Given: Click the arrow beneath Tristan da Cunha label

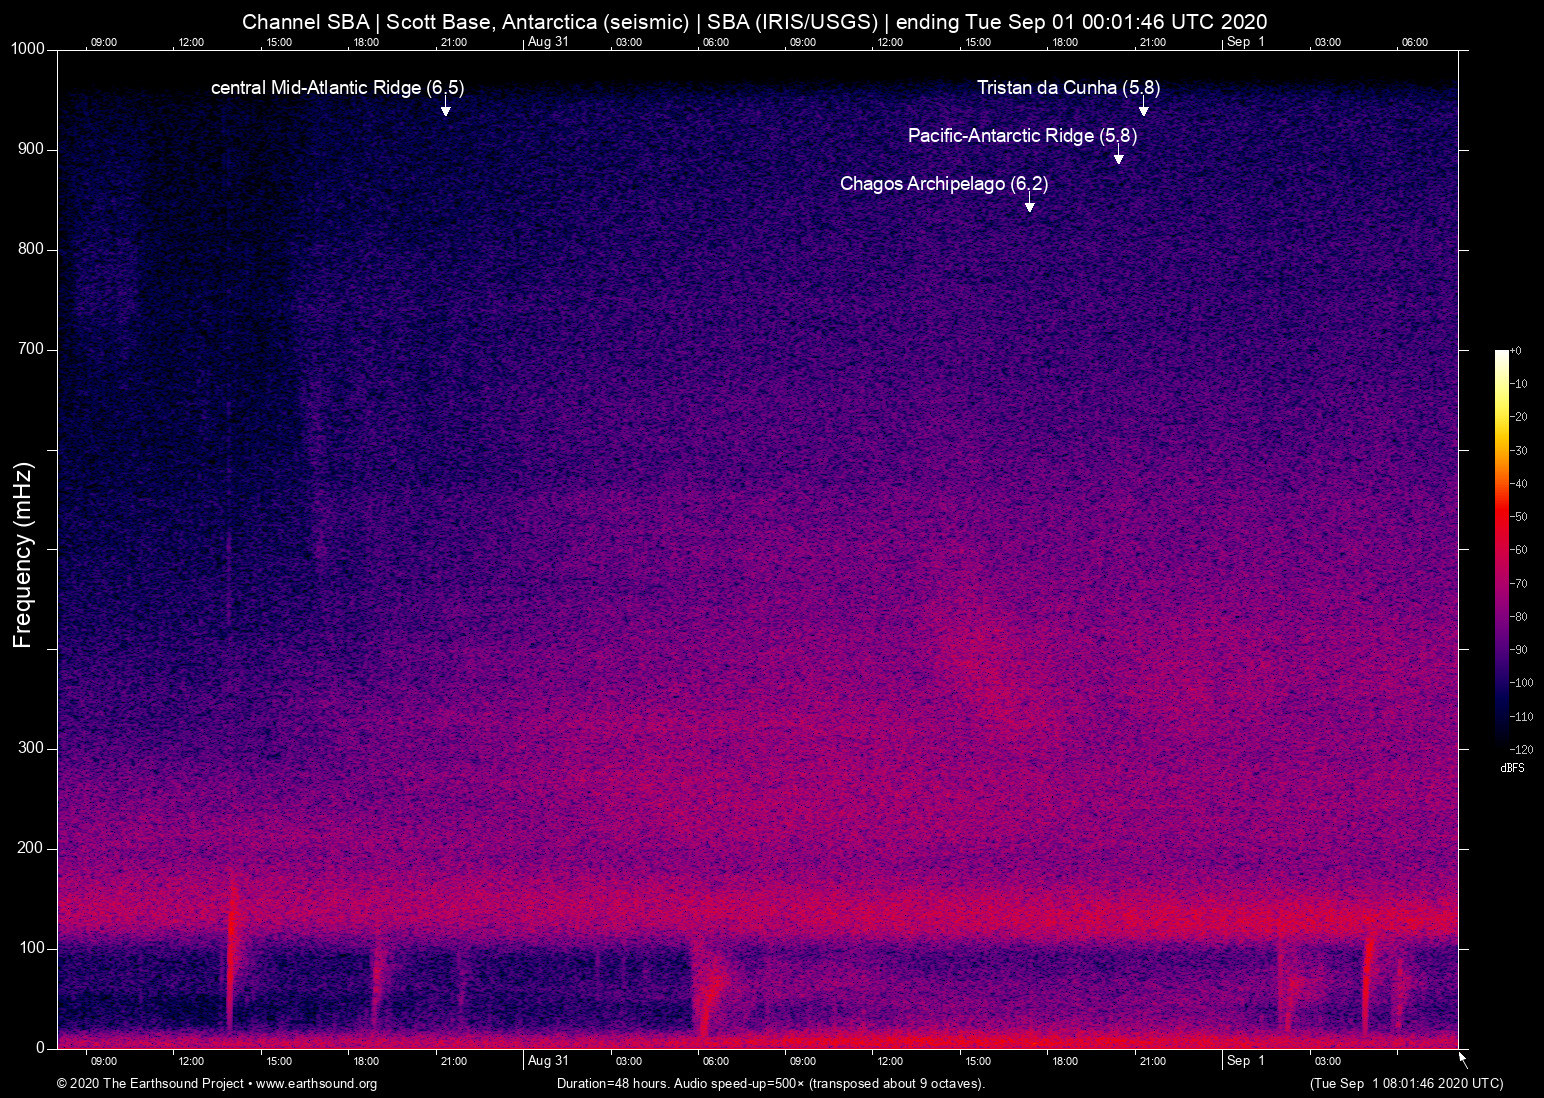Looking at the screenshot, I should pyautogui.click(x=1143, y=108).
